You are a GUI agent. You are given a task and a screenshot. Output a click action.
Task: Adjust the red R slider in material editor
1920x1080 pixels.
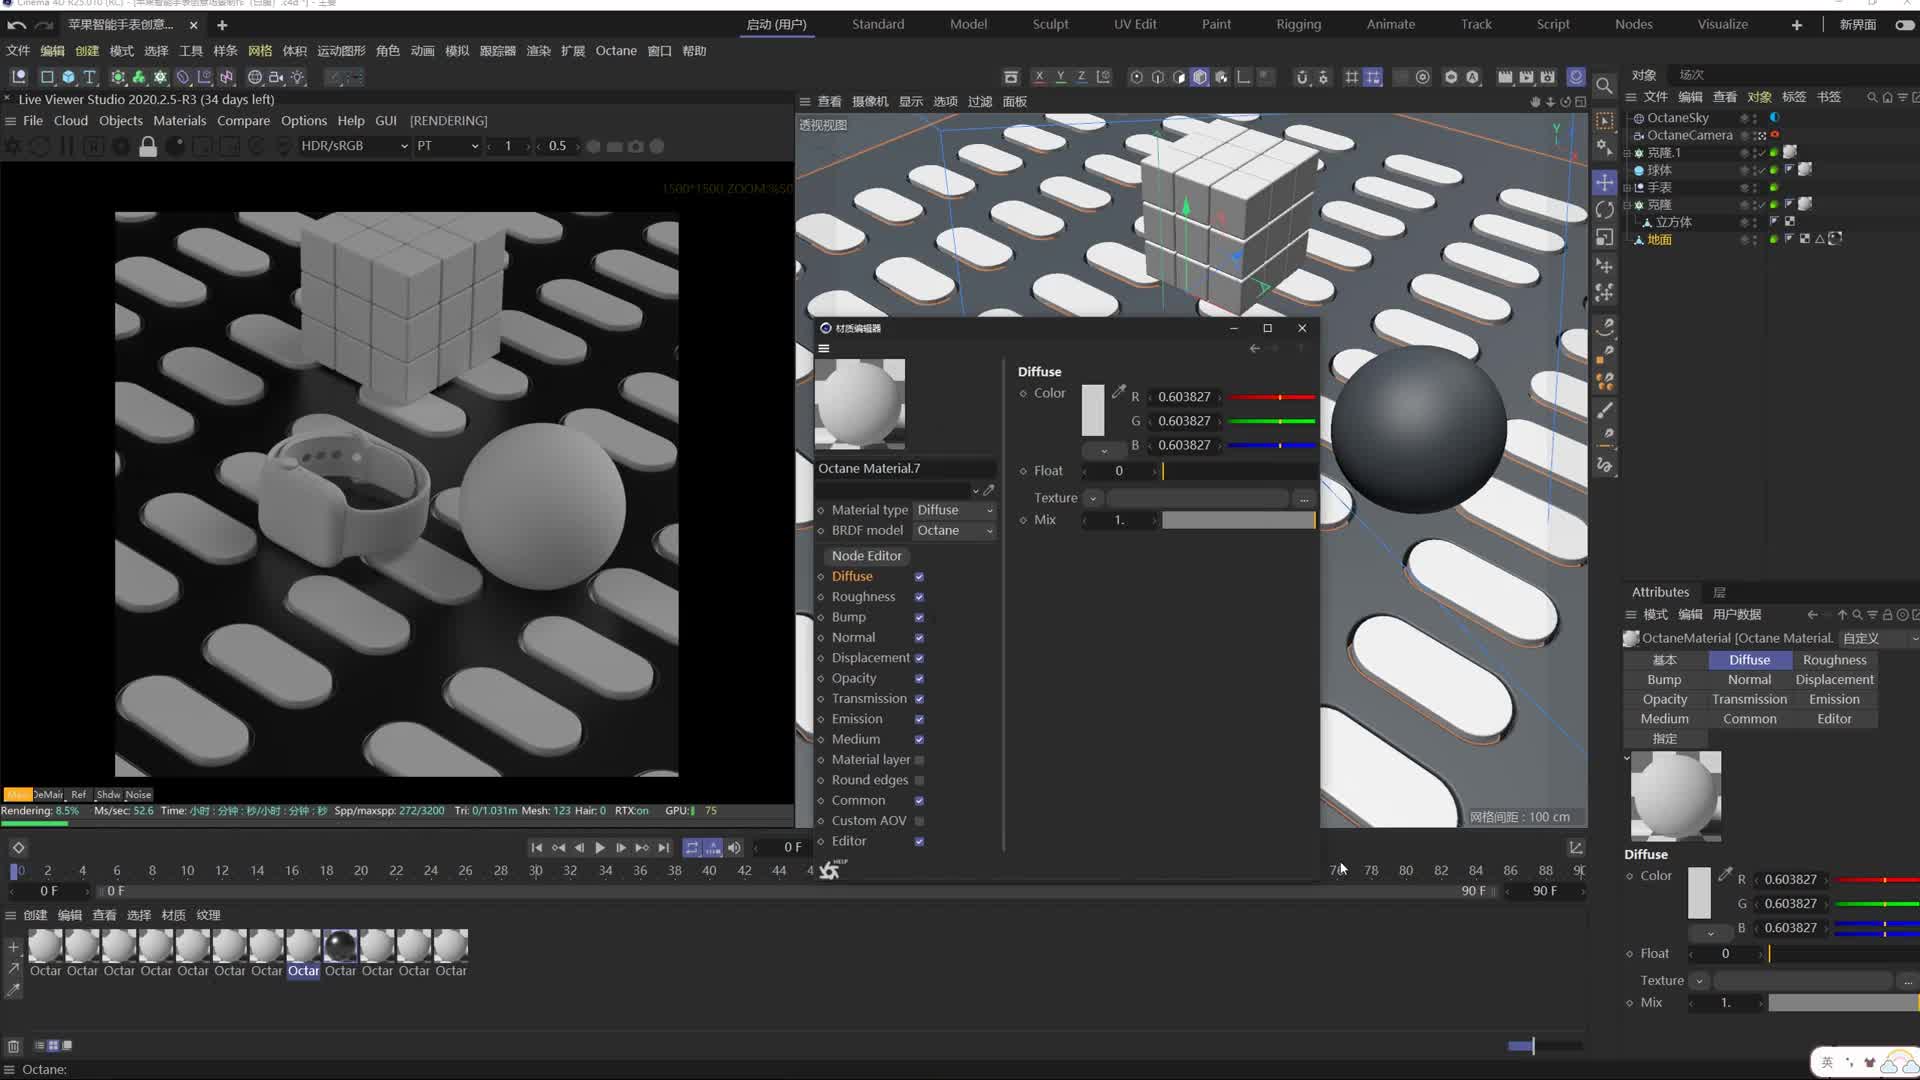click(1272, 397)
